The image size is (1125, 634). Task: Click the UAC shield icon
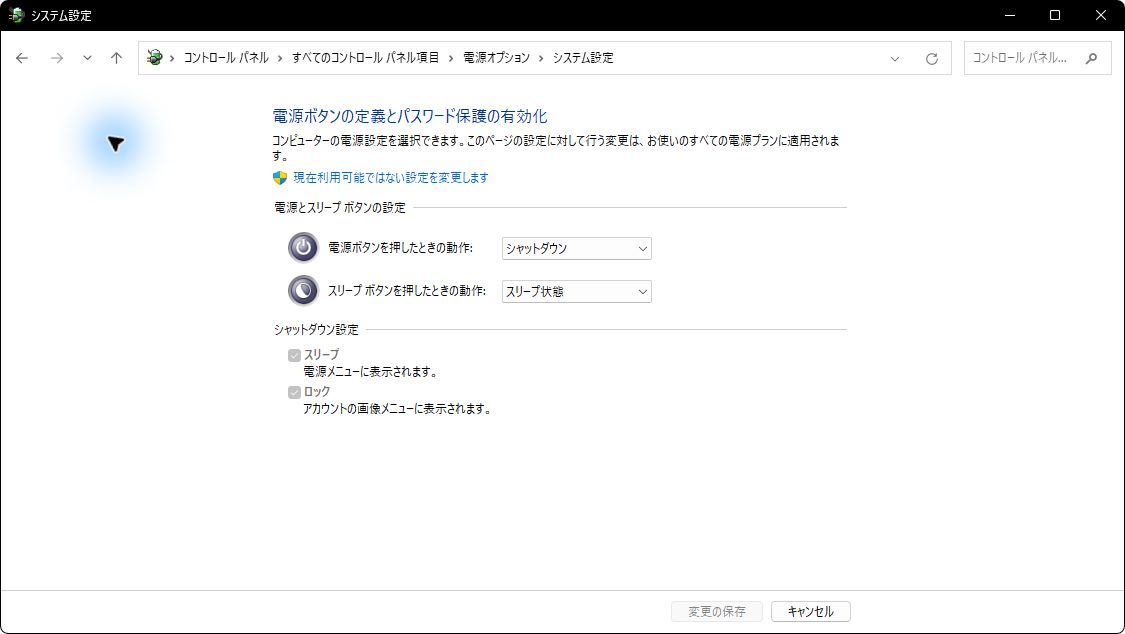(280, 177)
